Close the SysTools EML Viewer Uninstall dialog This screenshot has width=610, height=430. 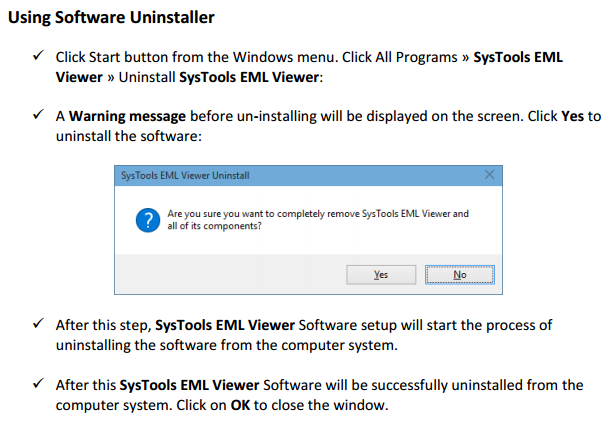click(x=489, y=175)
